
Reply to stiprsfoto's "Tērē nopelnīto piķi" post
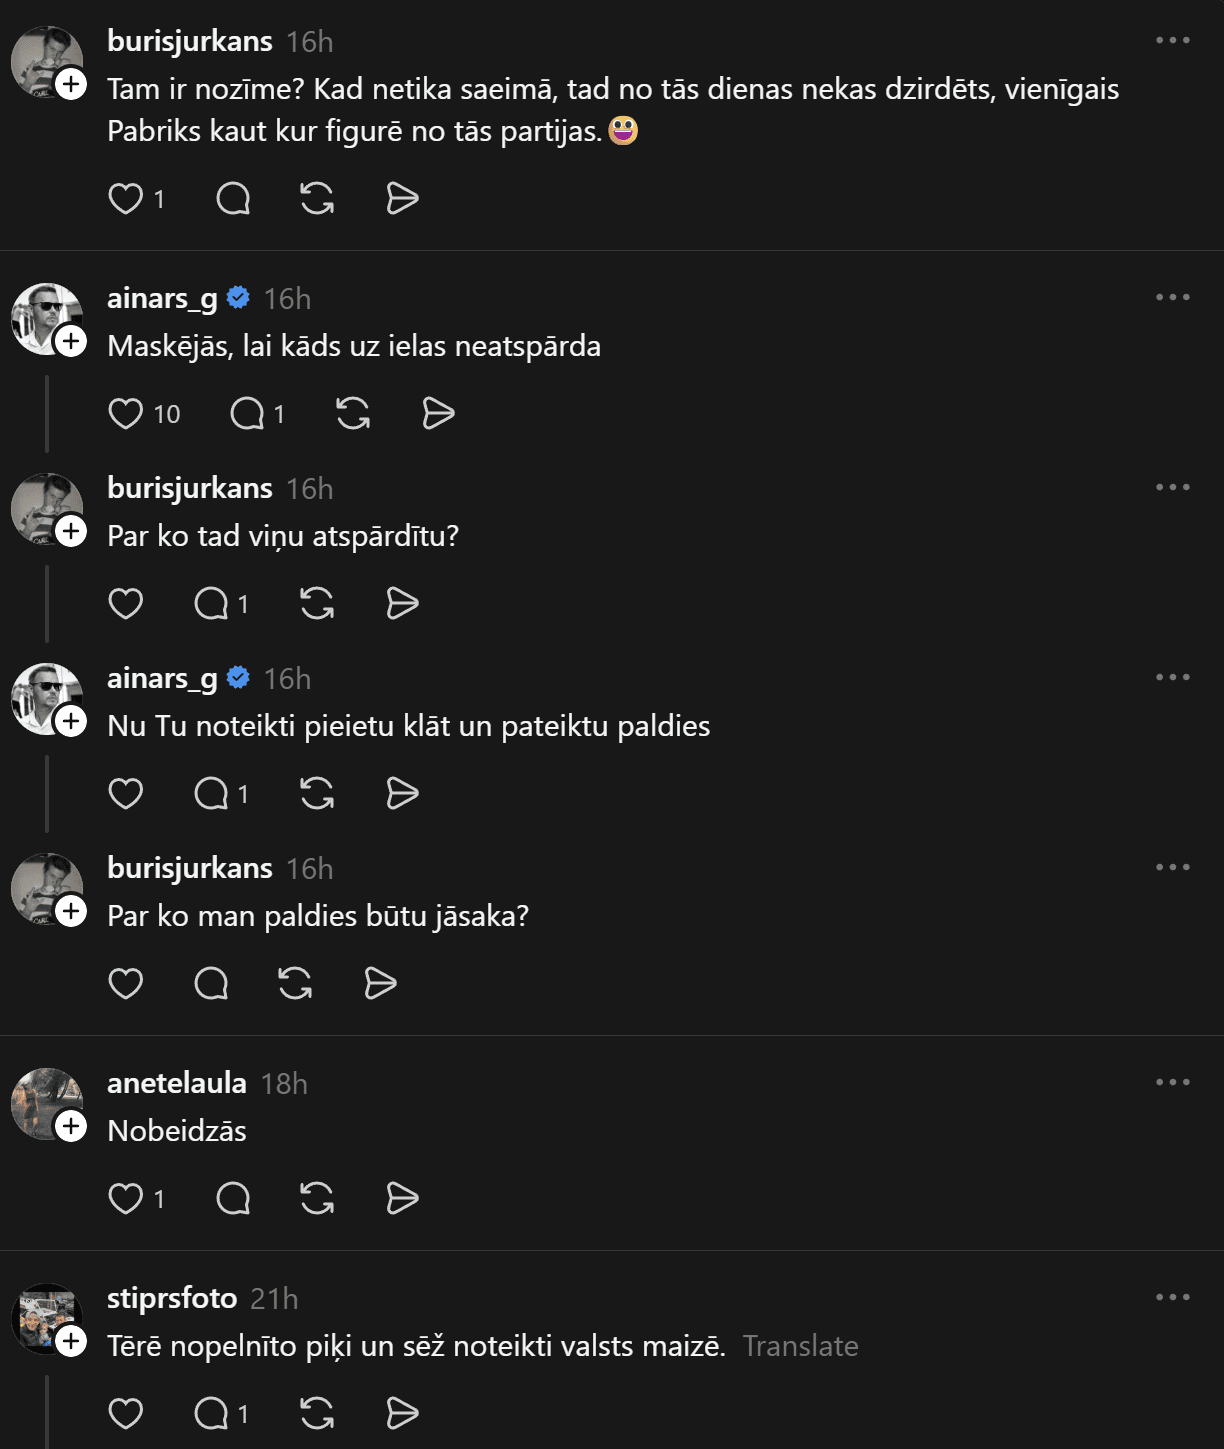(x=211, y=1413)
